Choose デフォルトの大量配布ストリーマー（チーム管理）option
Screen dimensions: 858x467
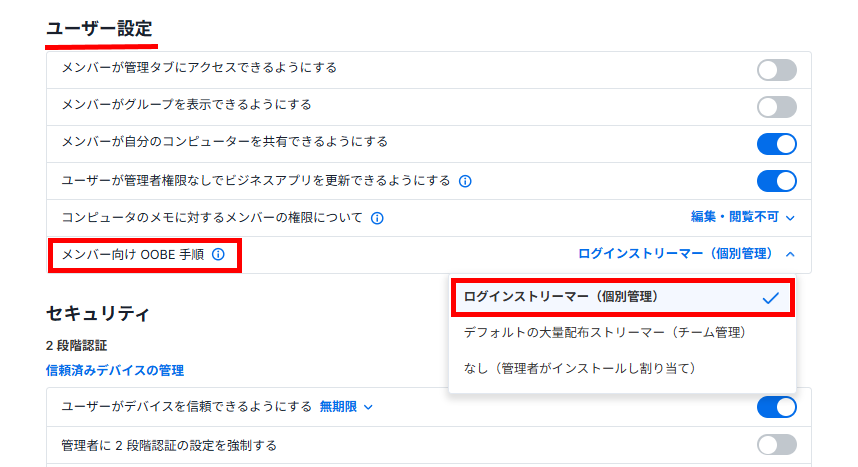[622, 333]
